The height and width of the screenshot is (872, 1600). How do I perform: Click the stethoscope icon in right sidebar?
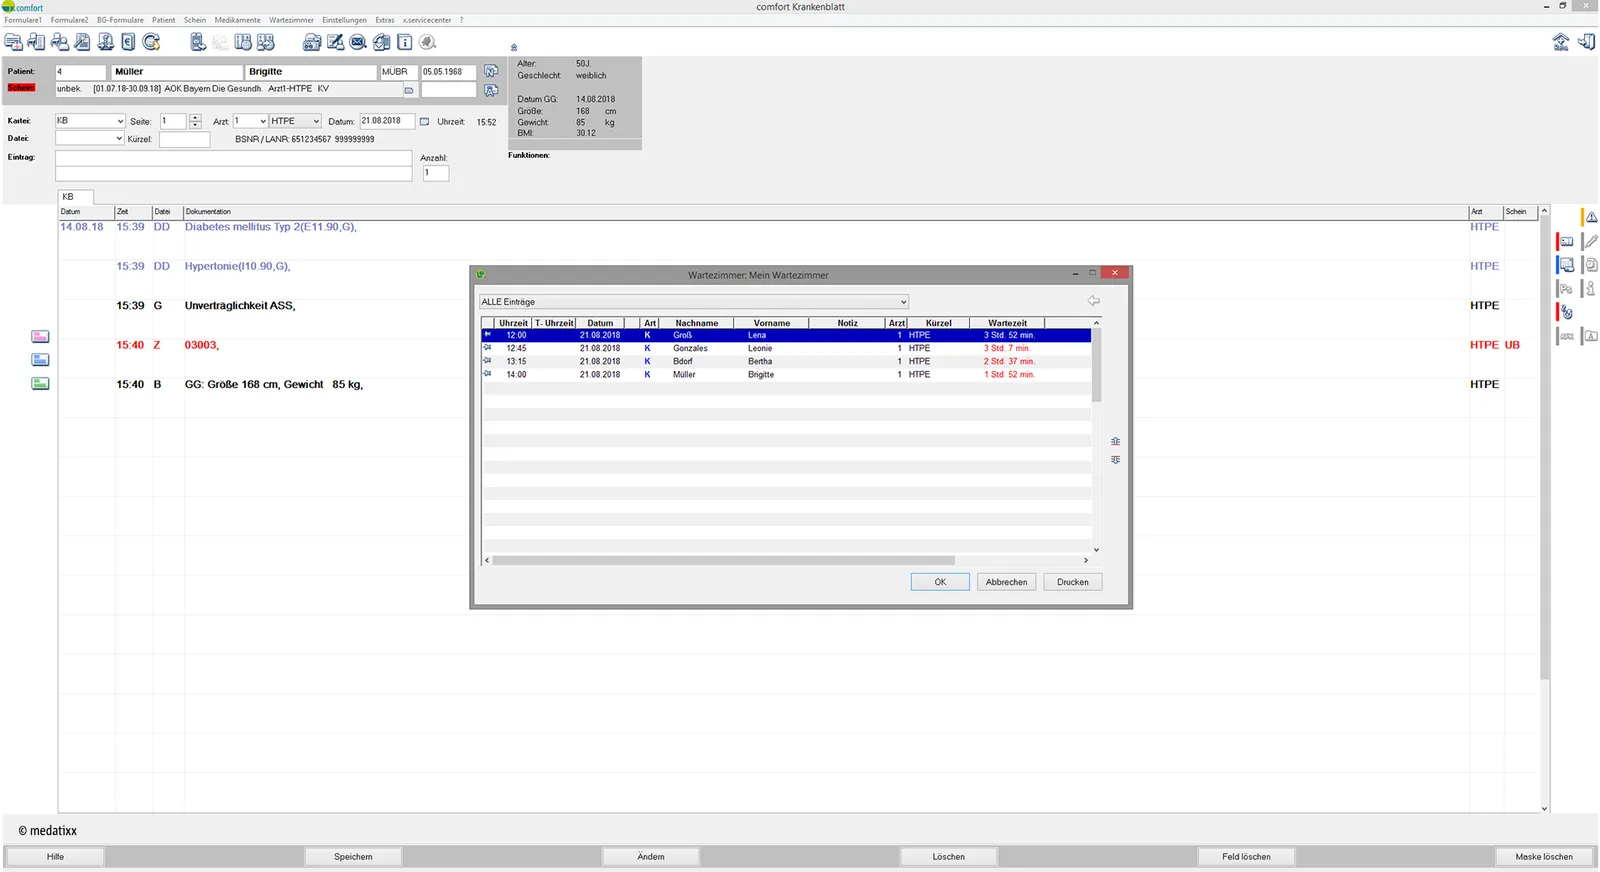(1567, 313)
